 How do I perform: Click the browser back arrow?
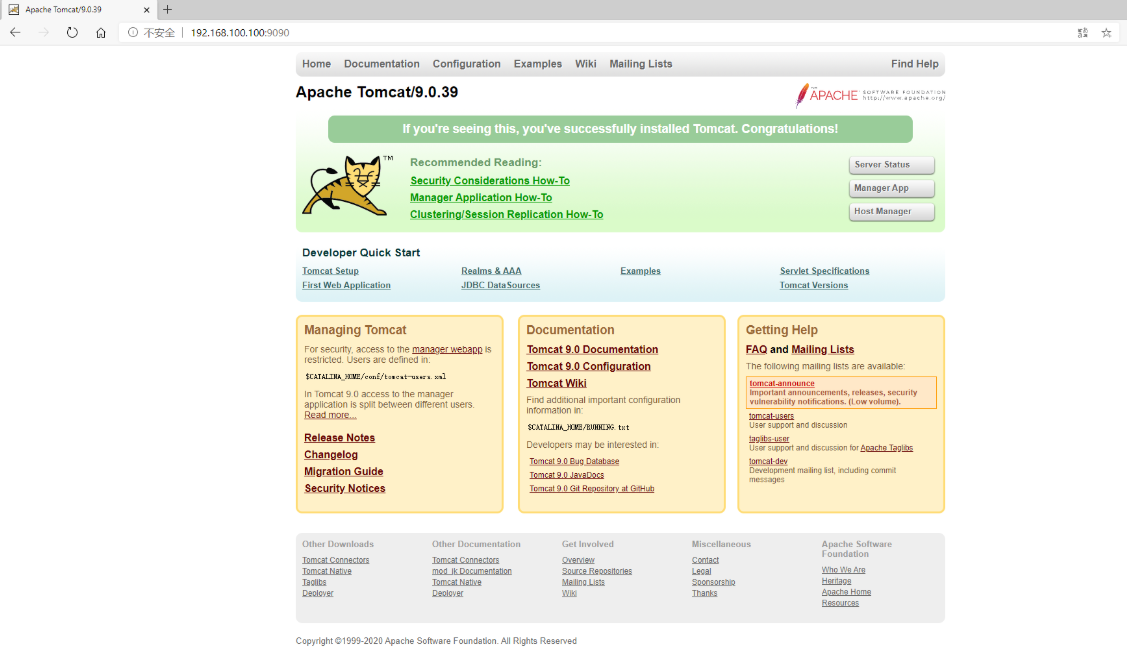15,32
